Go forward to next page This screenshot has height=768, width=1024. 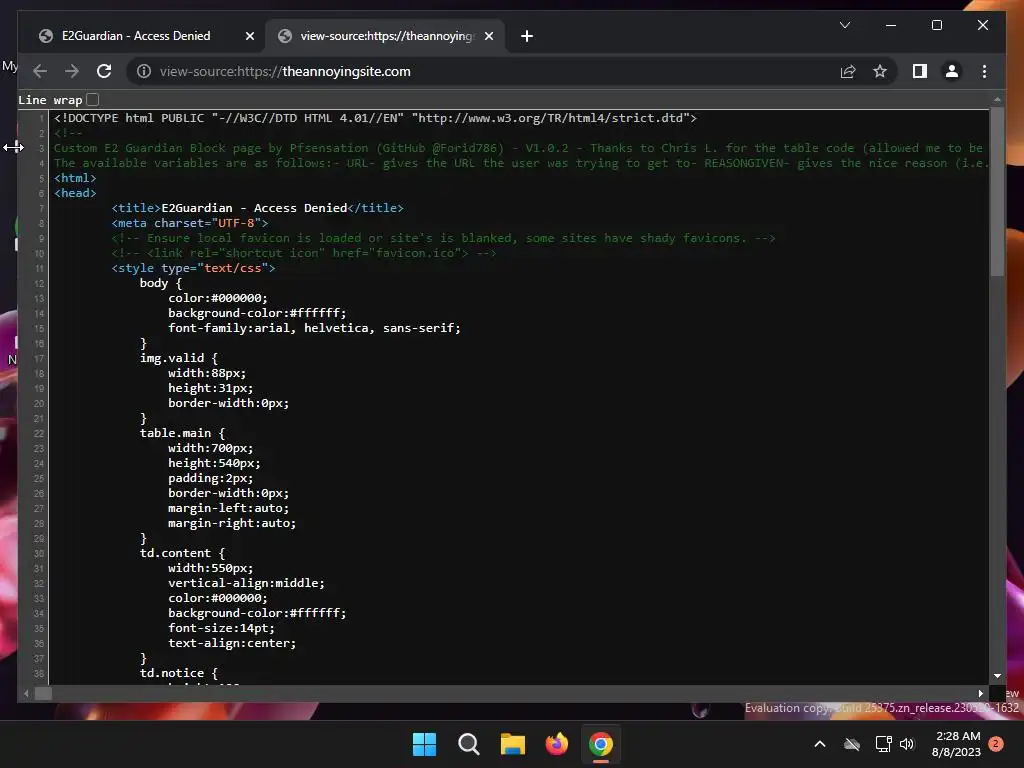click(x=72, y=71)
